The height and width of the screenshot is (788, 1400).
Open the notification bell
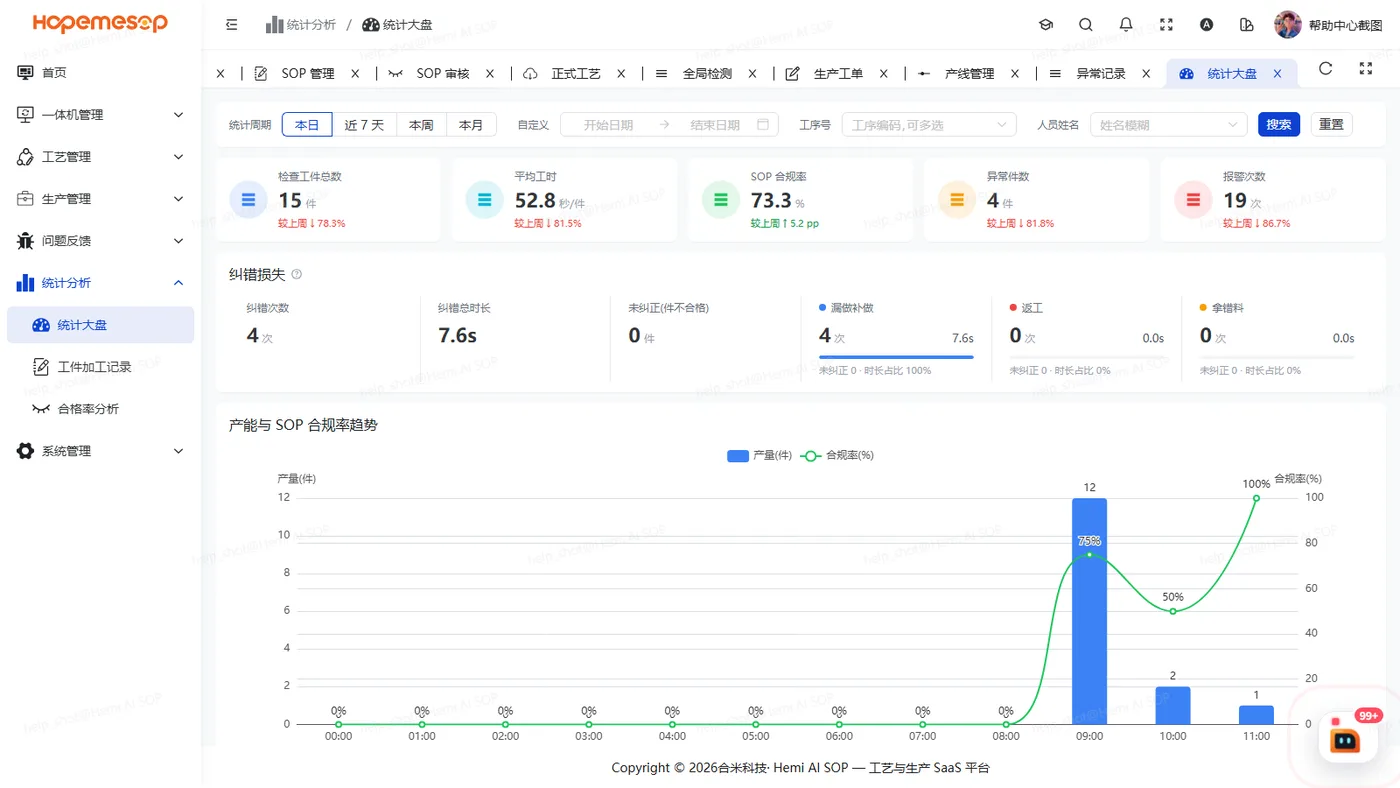point(1126,25)
